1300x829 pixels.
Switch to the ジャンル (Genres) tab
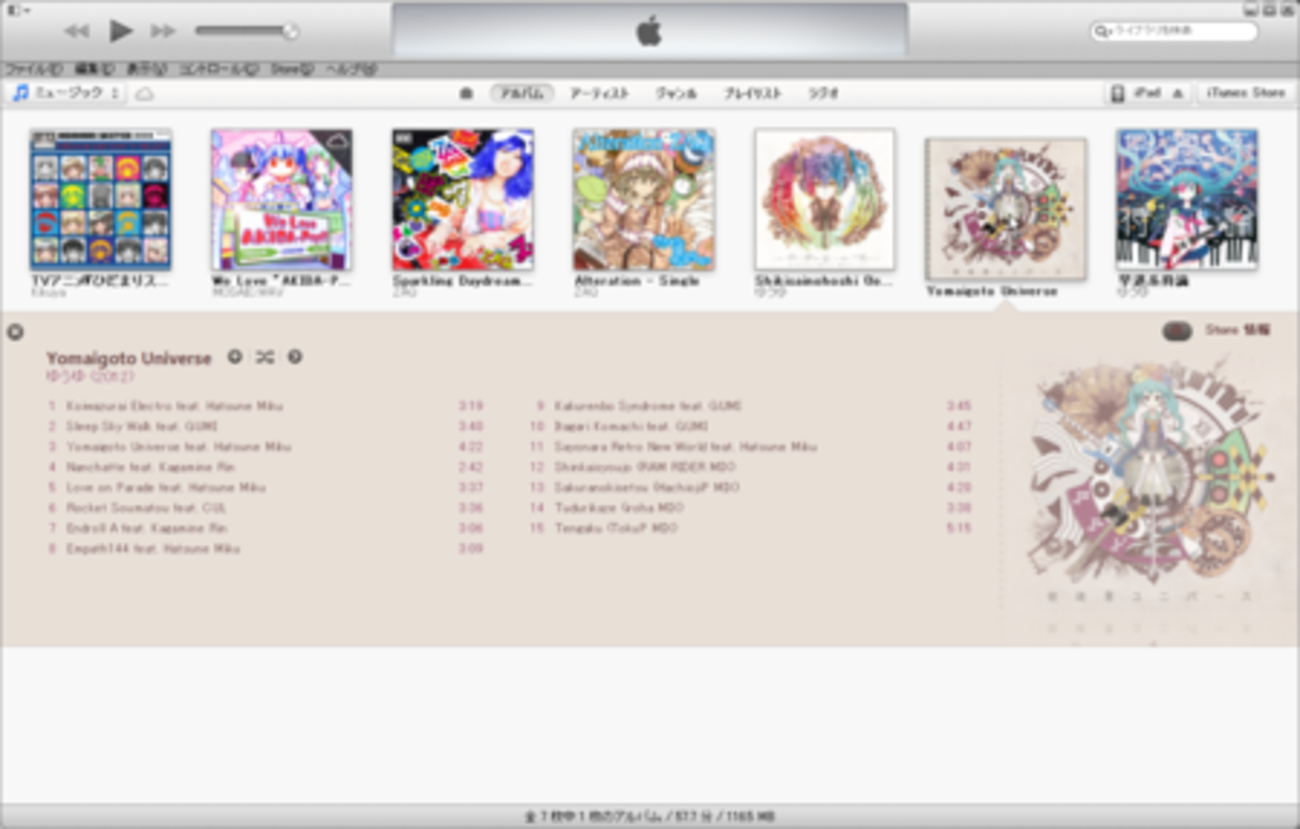[x=676, y=93]
